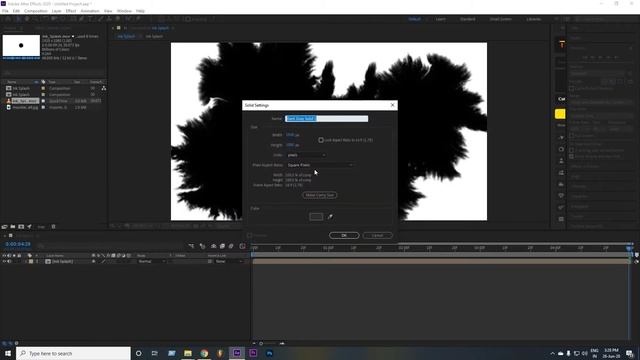The image size is (640, 360).
Task: Click Interpret Footage icon in Project panel
Action: (4, 227)
